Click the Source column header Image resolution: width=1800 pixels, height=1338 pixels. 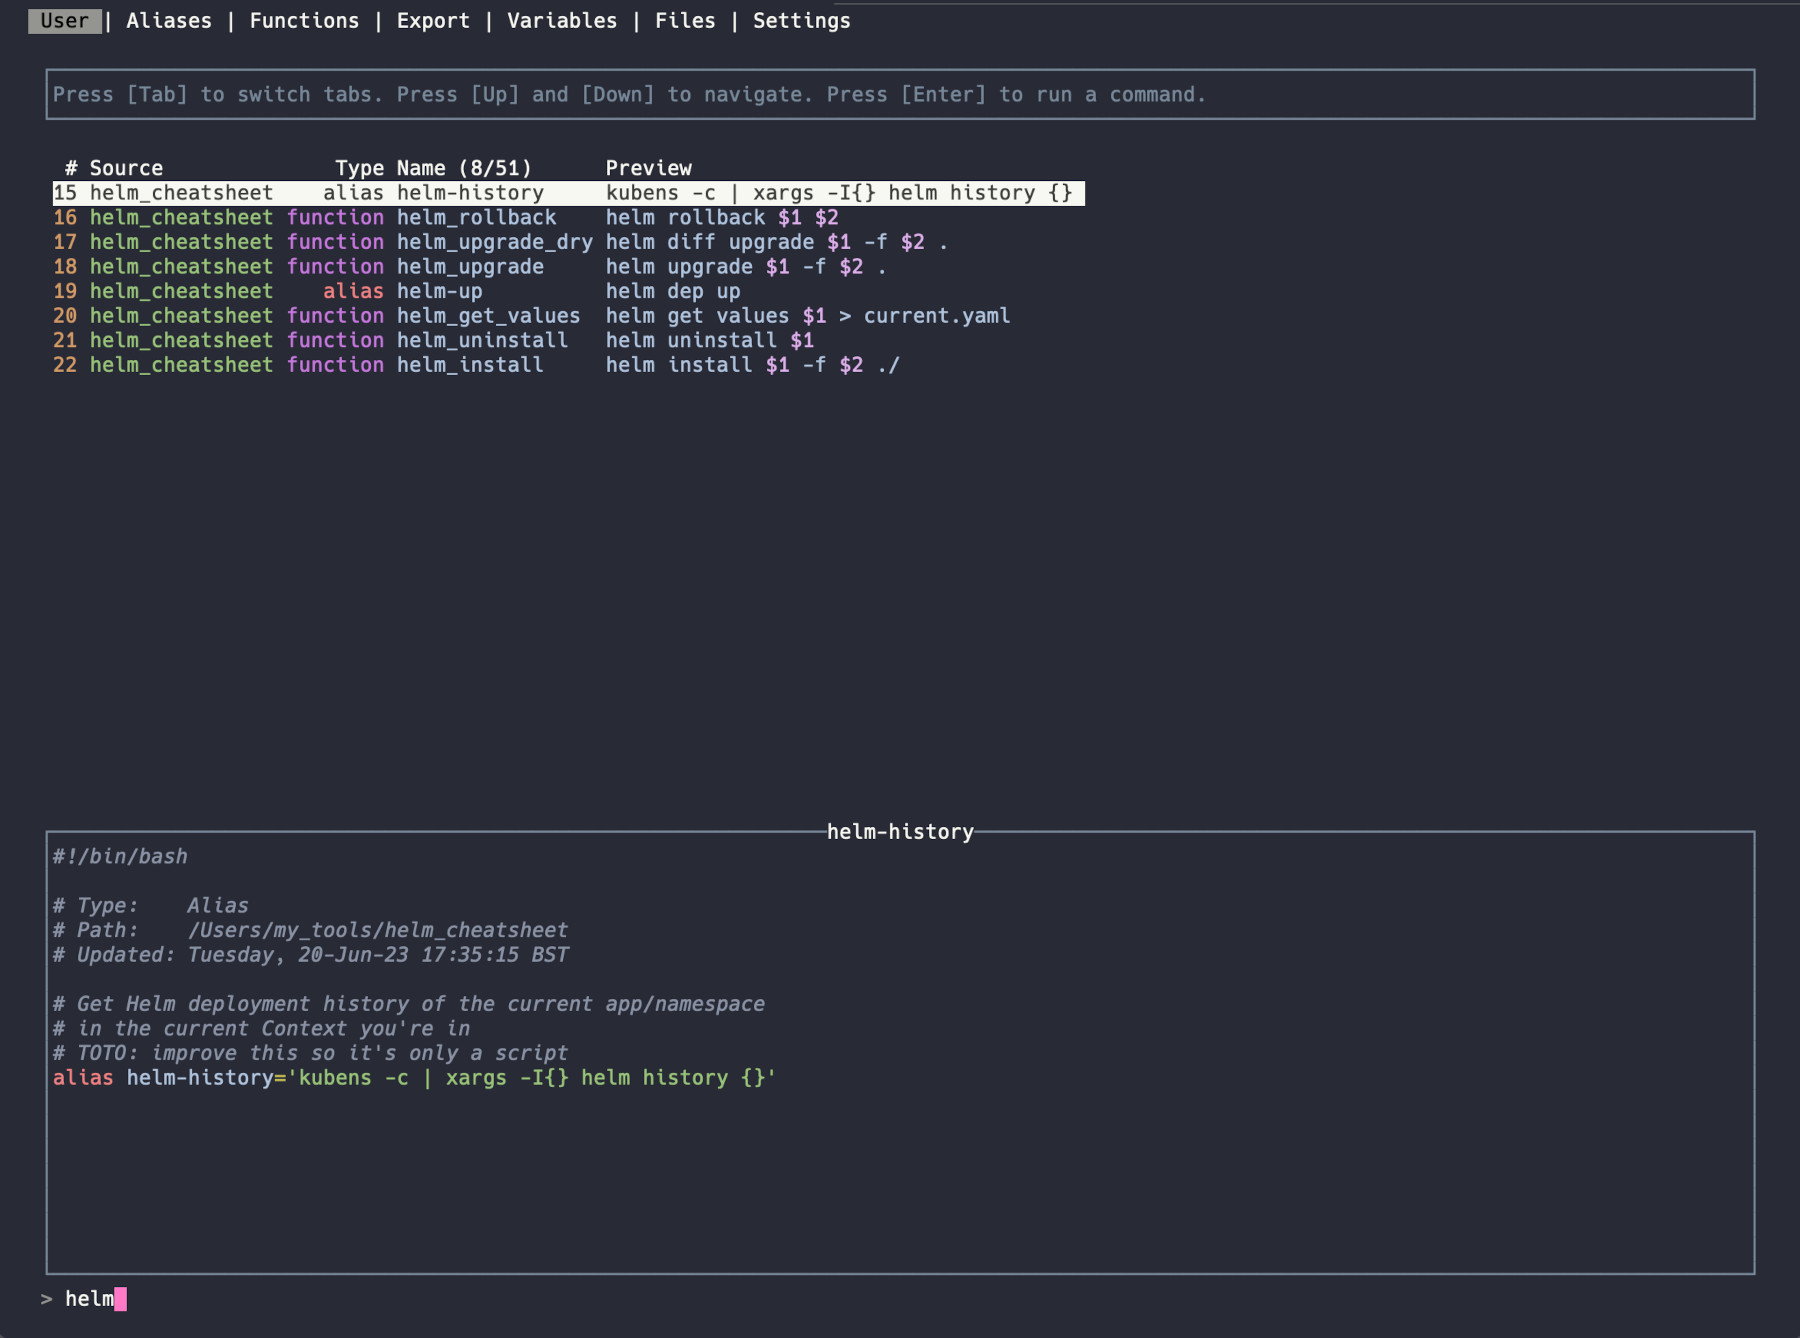pyautogui.click(x=126, y=168)
